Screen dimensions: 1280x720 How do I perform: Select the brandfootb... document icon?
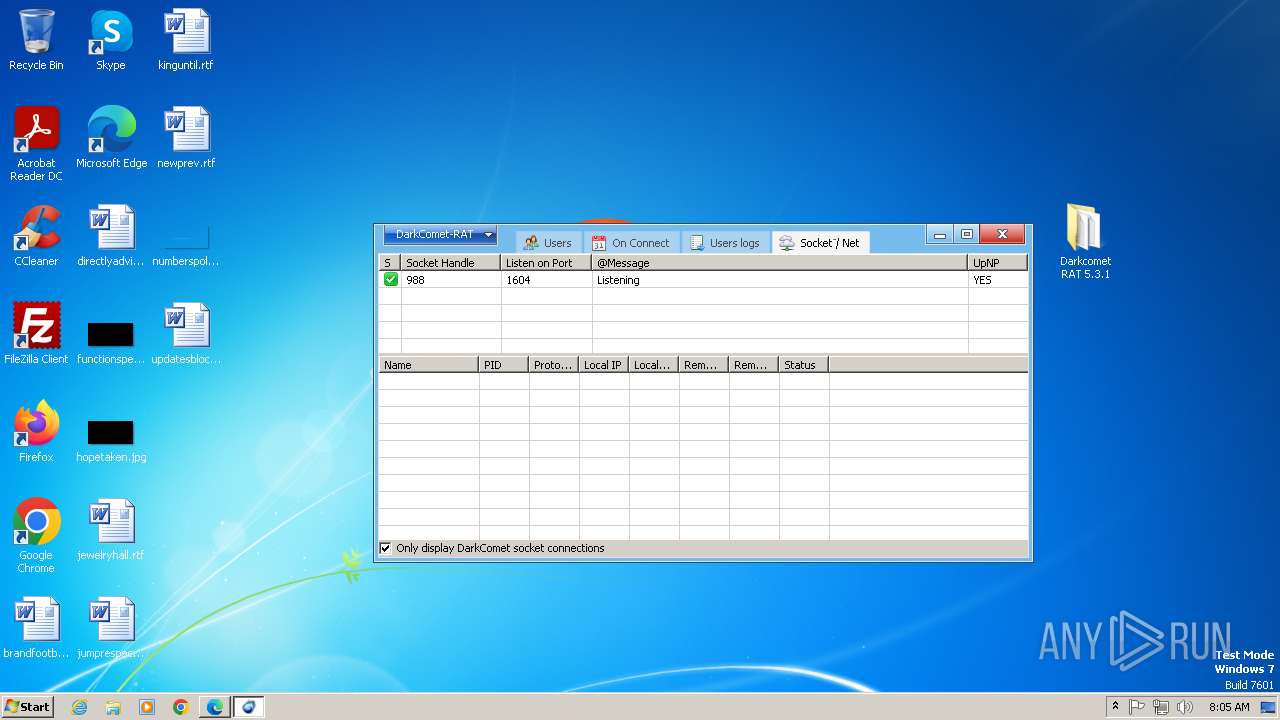pos(36,628)
